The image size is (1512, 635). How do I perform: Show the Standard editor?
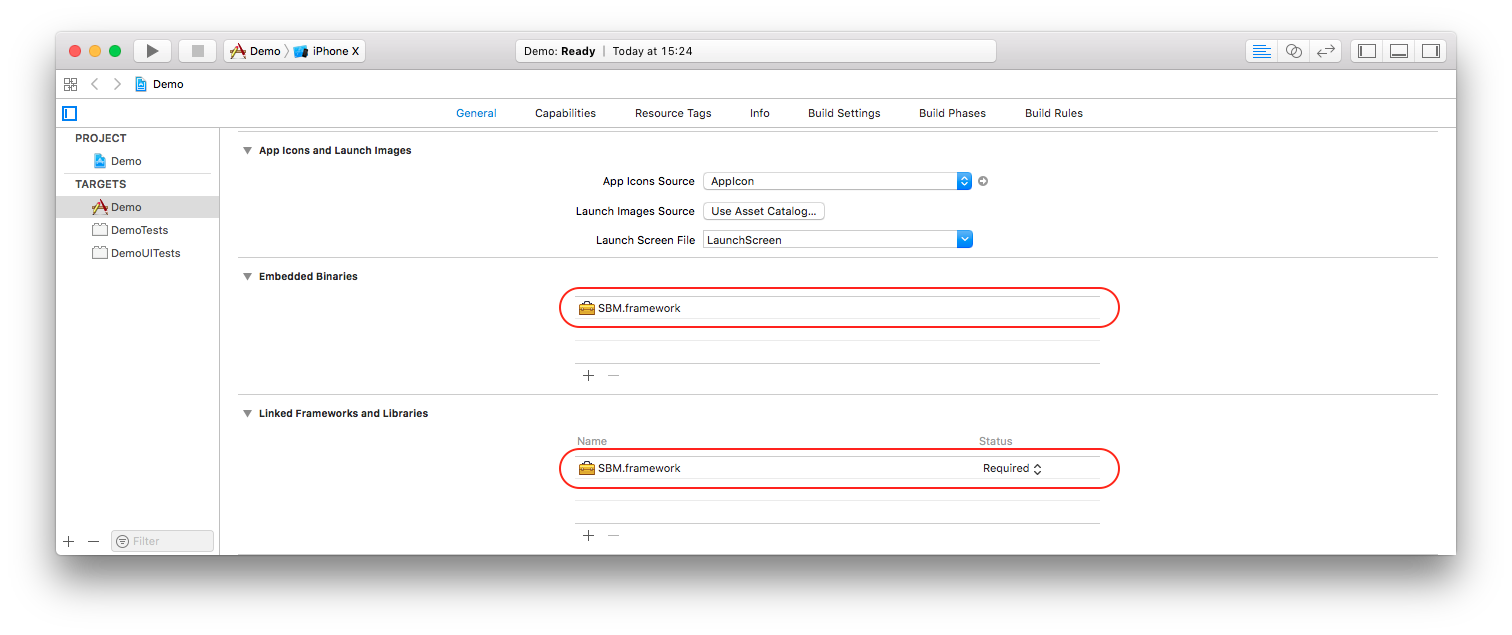(x=1262, y=51)
